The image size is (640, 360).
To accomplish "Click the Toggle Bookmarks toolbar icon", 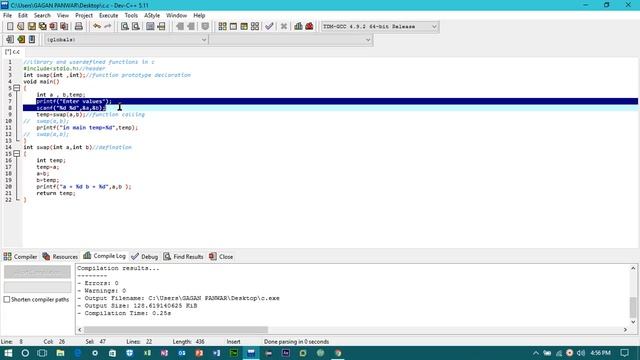I will 21,40.
